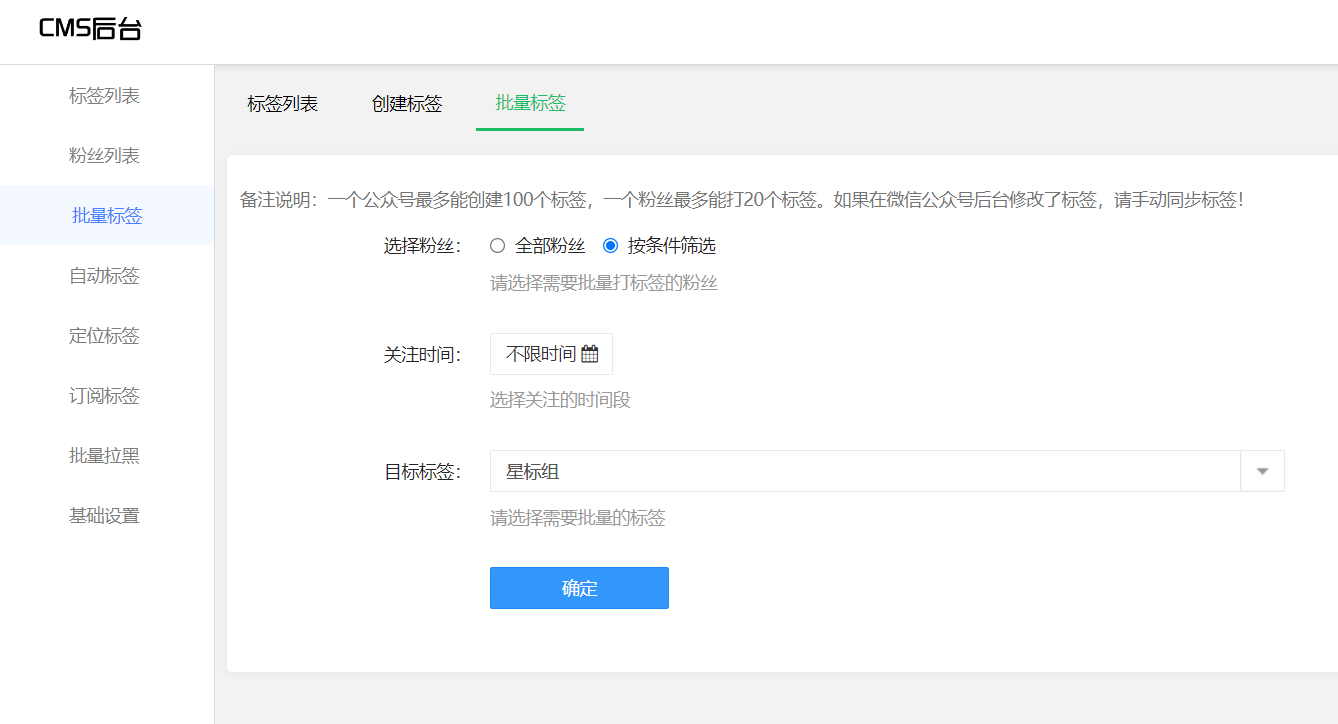
Task: Click the hint 请选择需要批量的标签
Action: coord(578,518)
